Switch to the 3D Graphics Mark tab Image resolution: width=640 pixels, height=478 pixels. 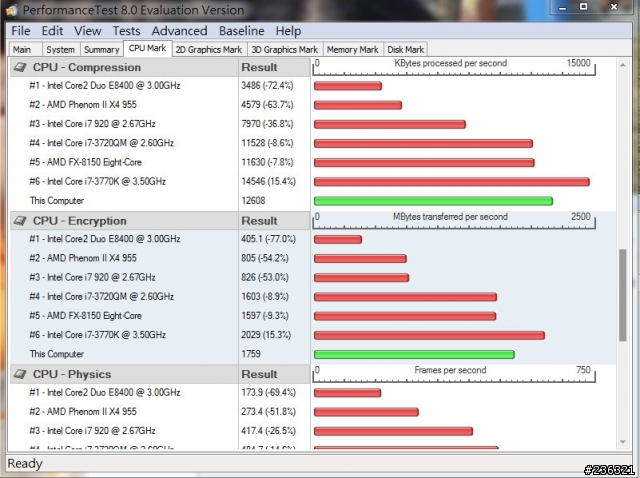point(284,49)
